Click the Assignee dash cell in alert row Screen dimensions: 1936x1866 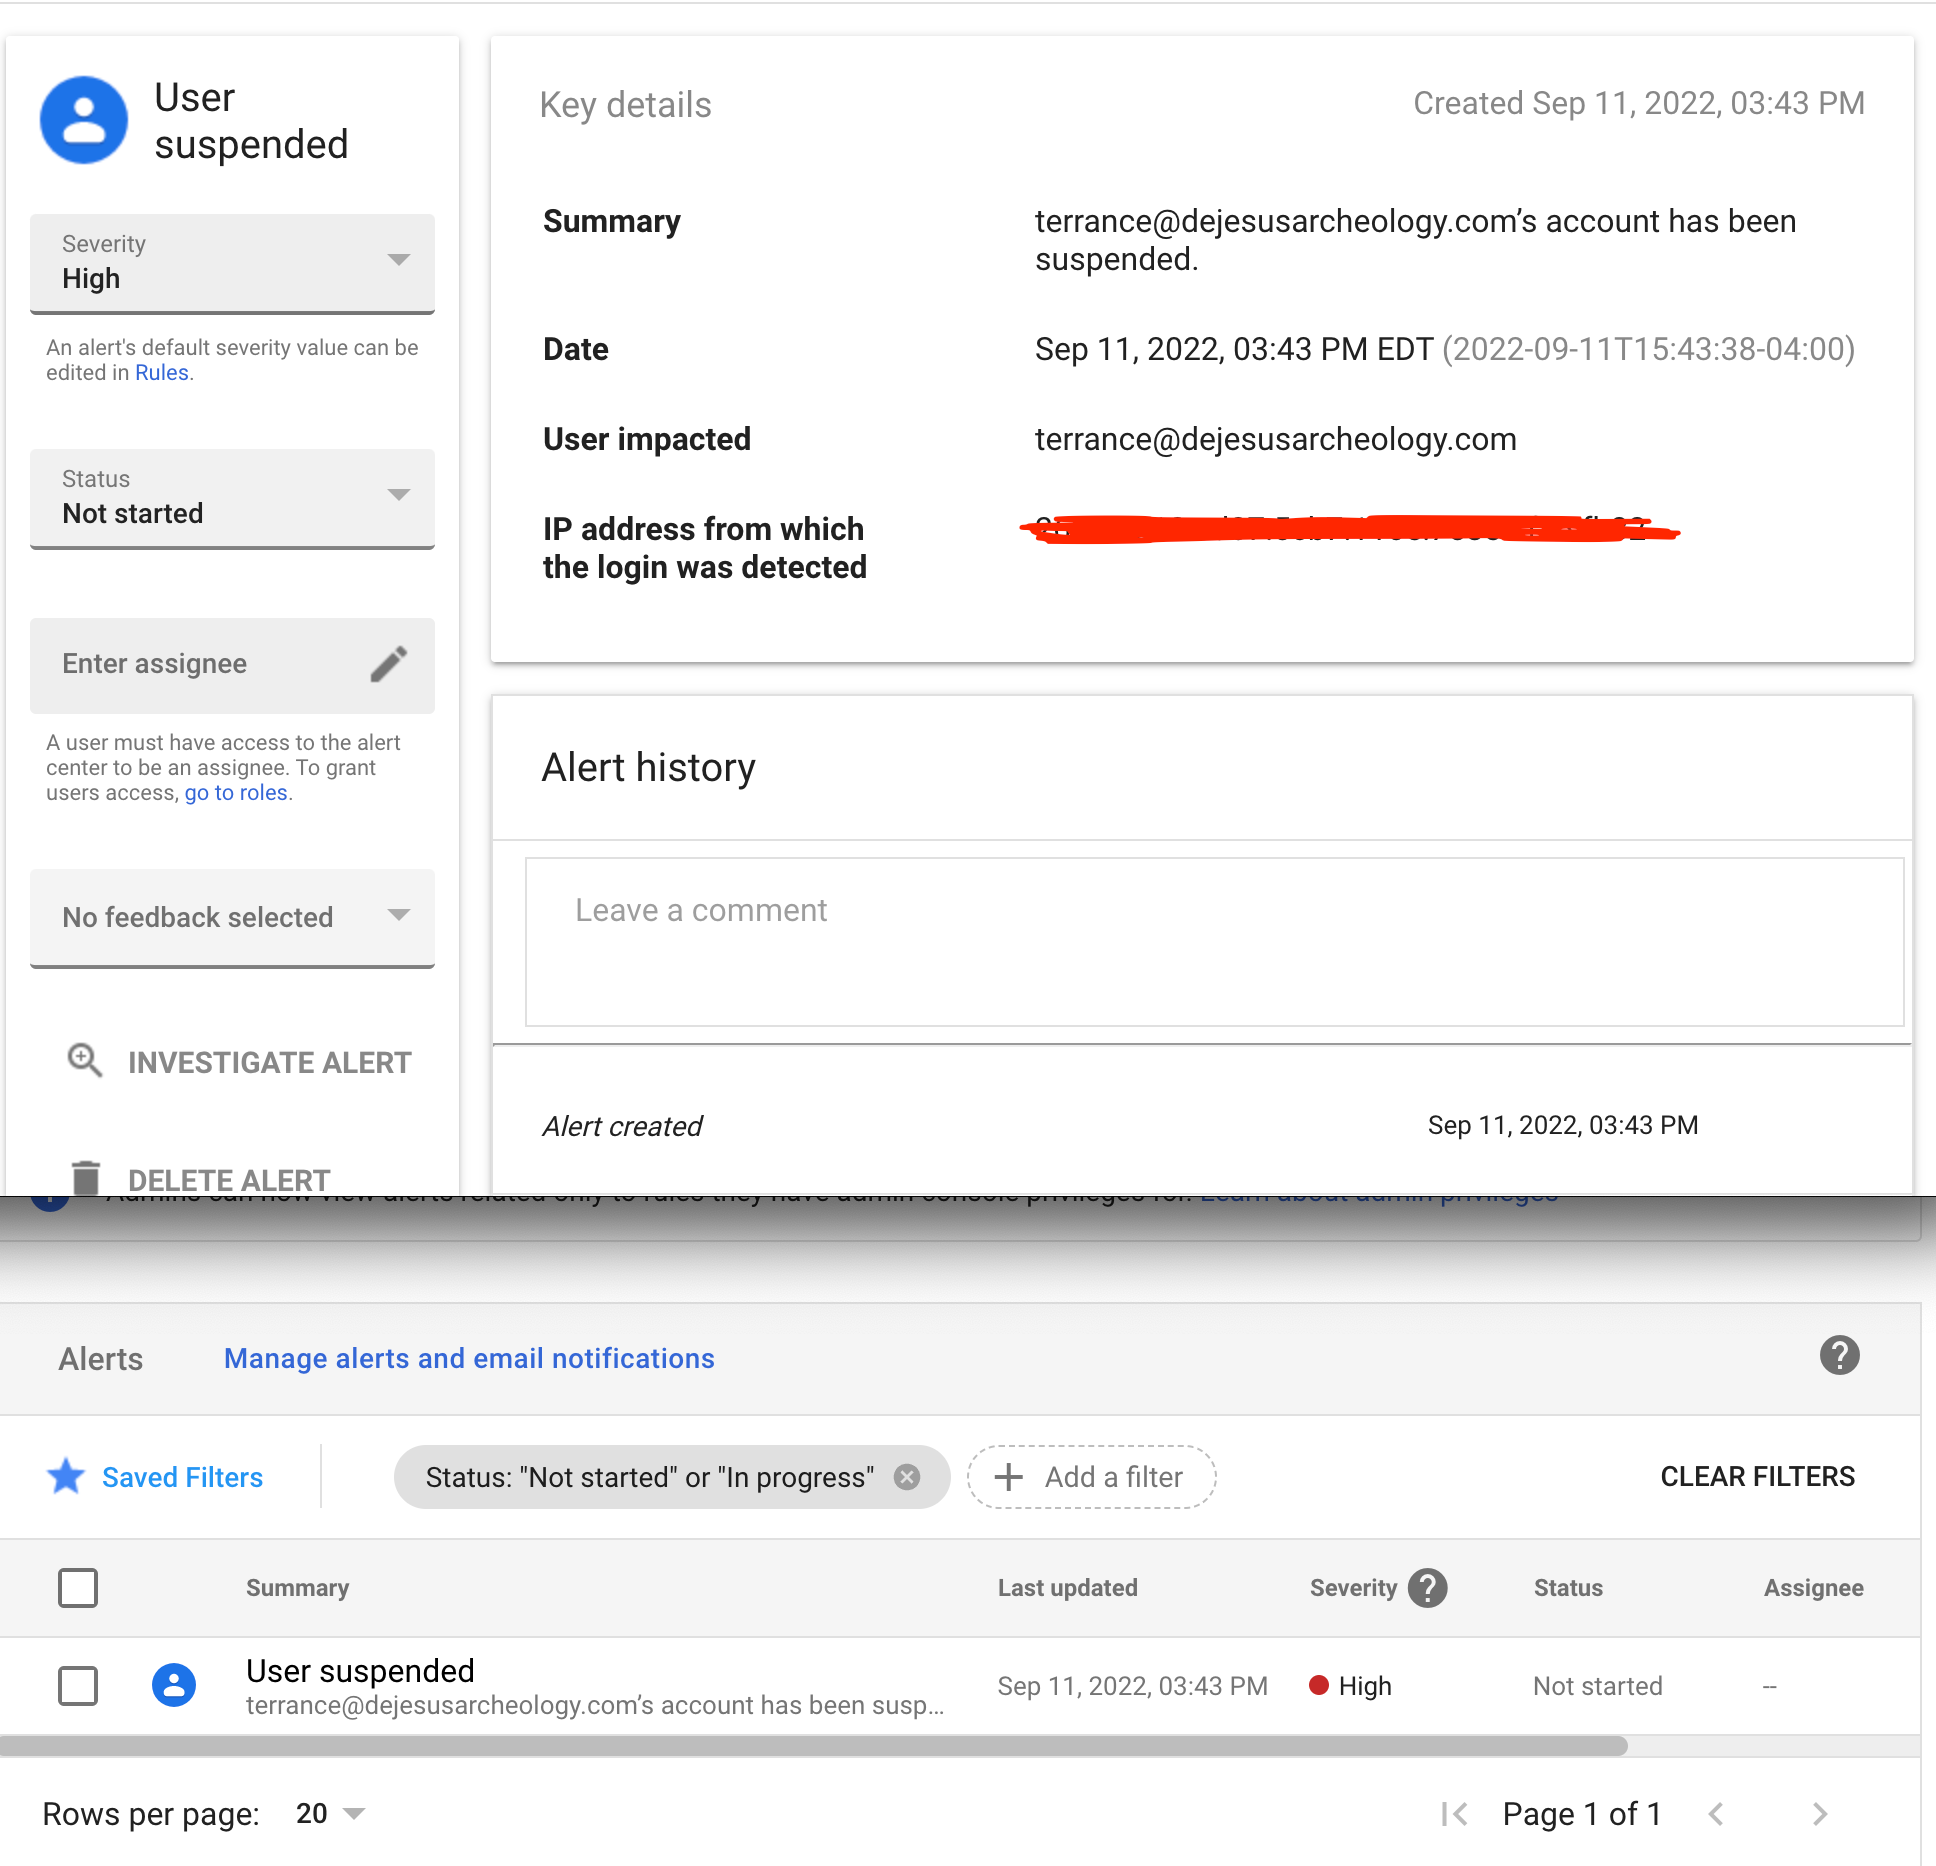(x=1769, y=1686)
